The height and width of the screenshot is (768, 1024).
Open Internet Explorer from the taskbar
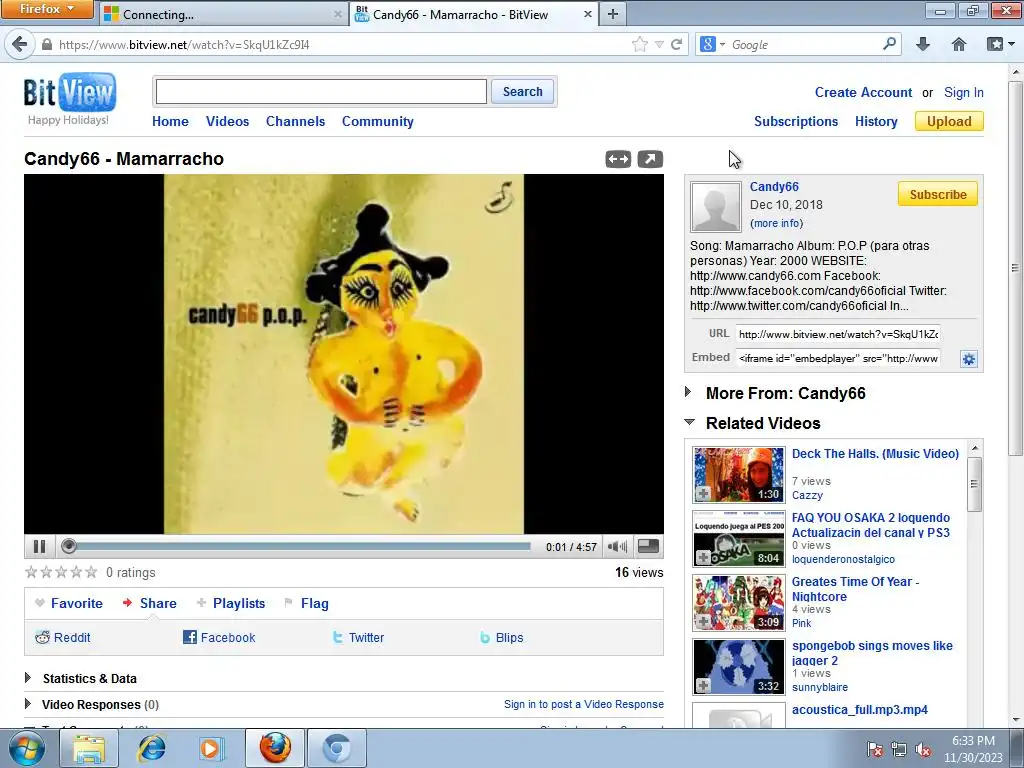coord(152,748)
